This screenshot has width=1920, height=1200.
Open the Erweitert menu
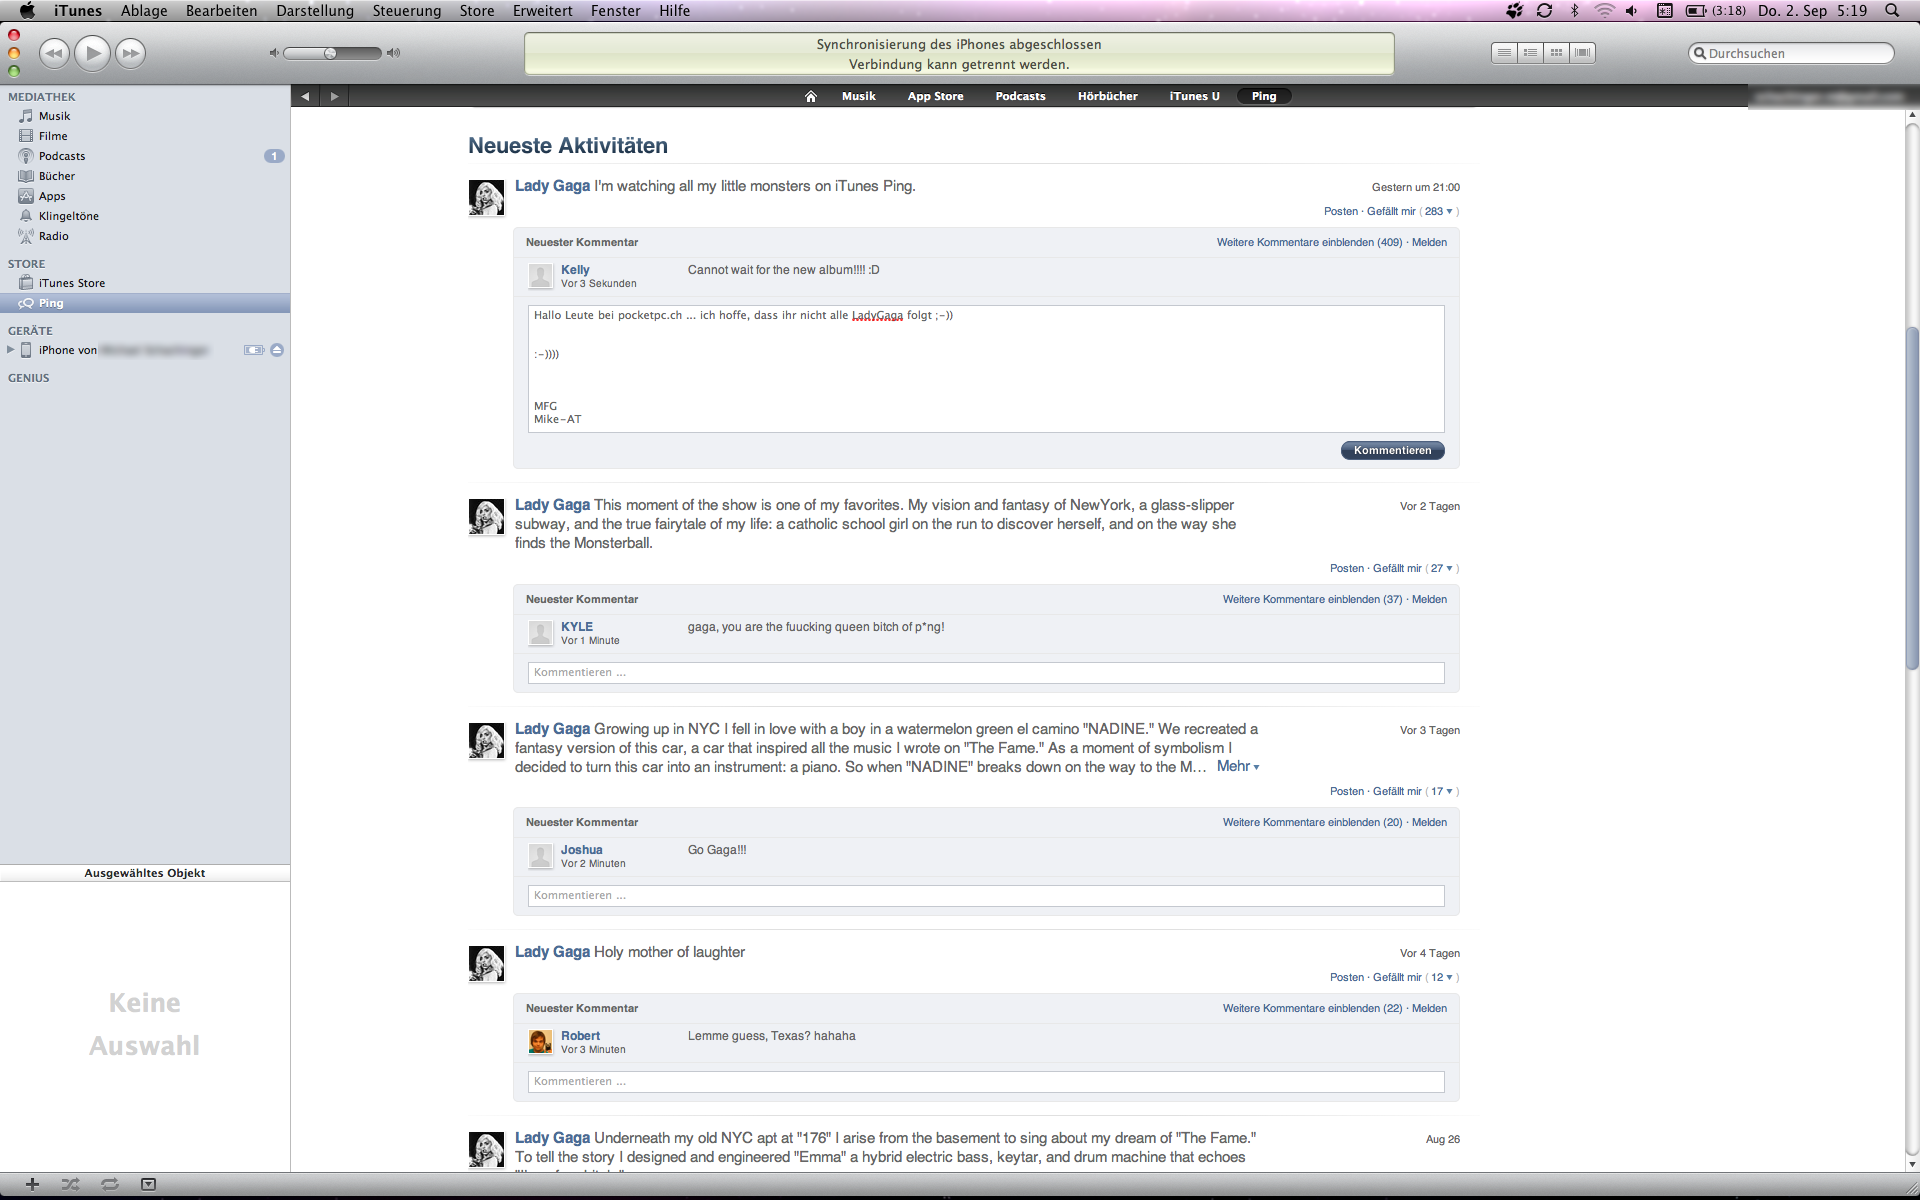click(x=543, y=11)
